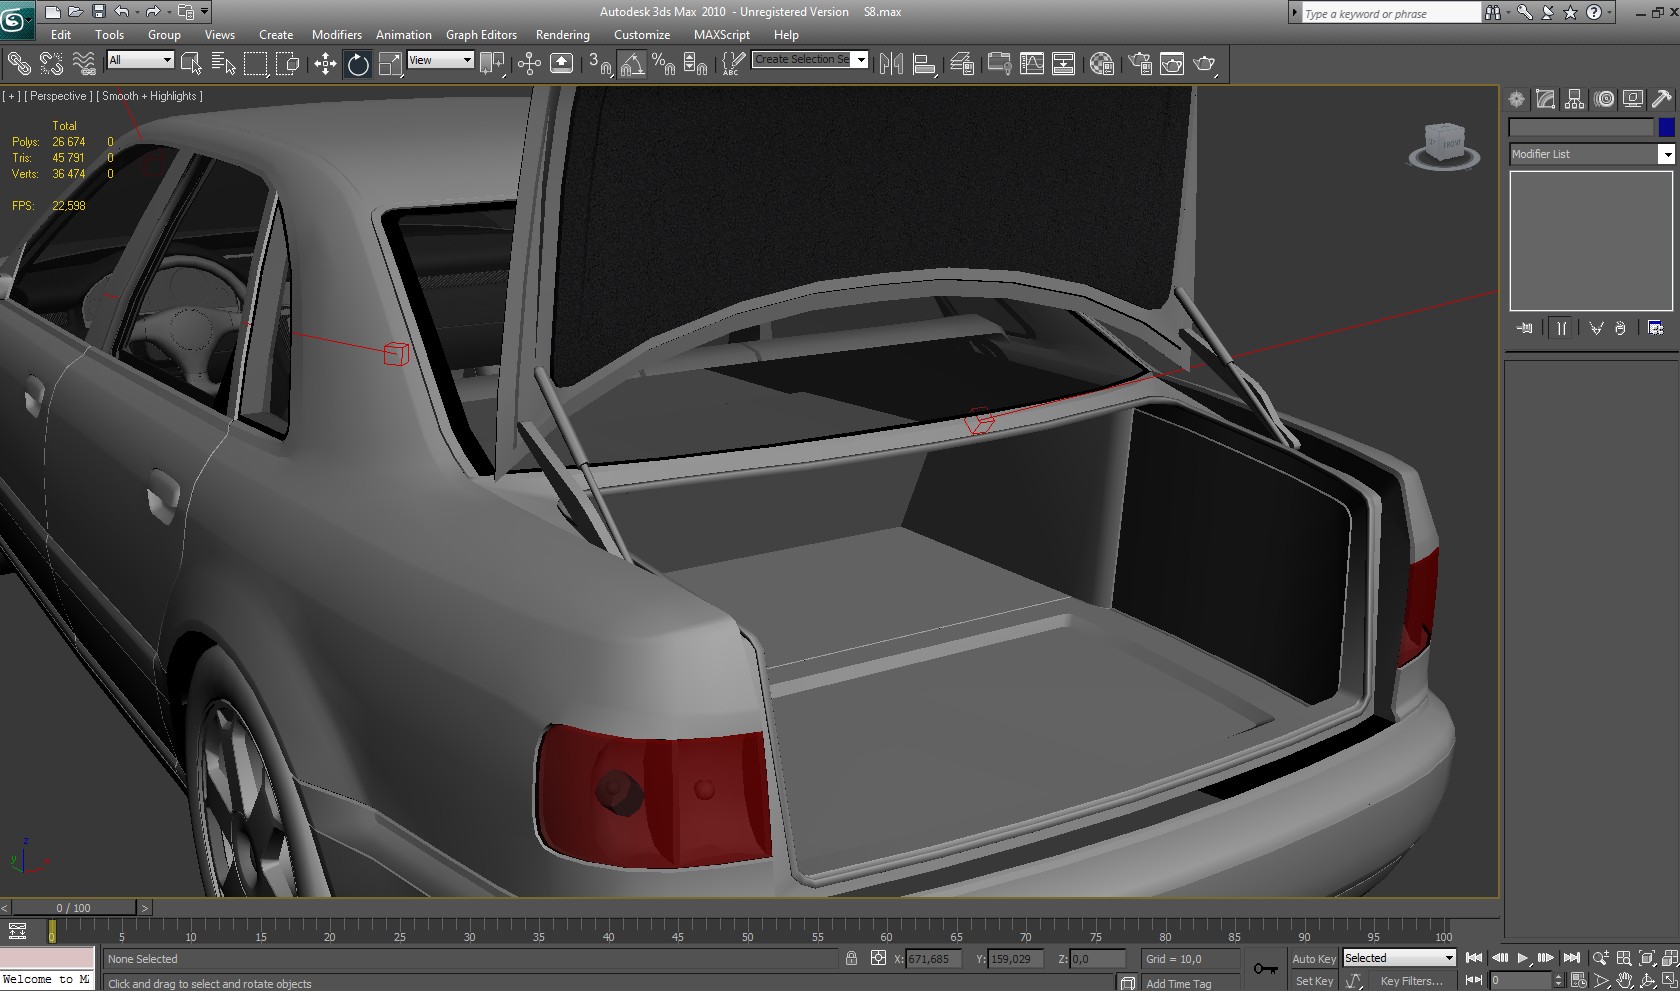Click the Mirror tool icon
The height and width of the screenshot is (991, 1680).
click(x=891, y=65)
